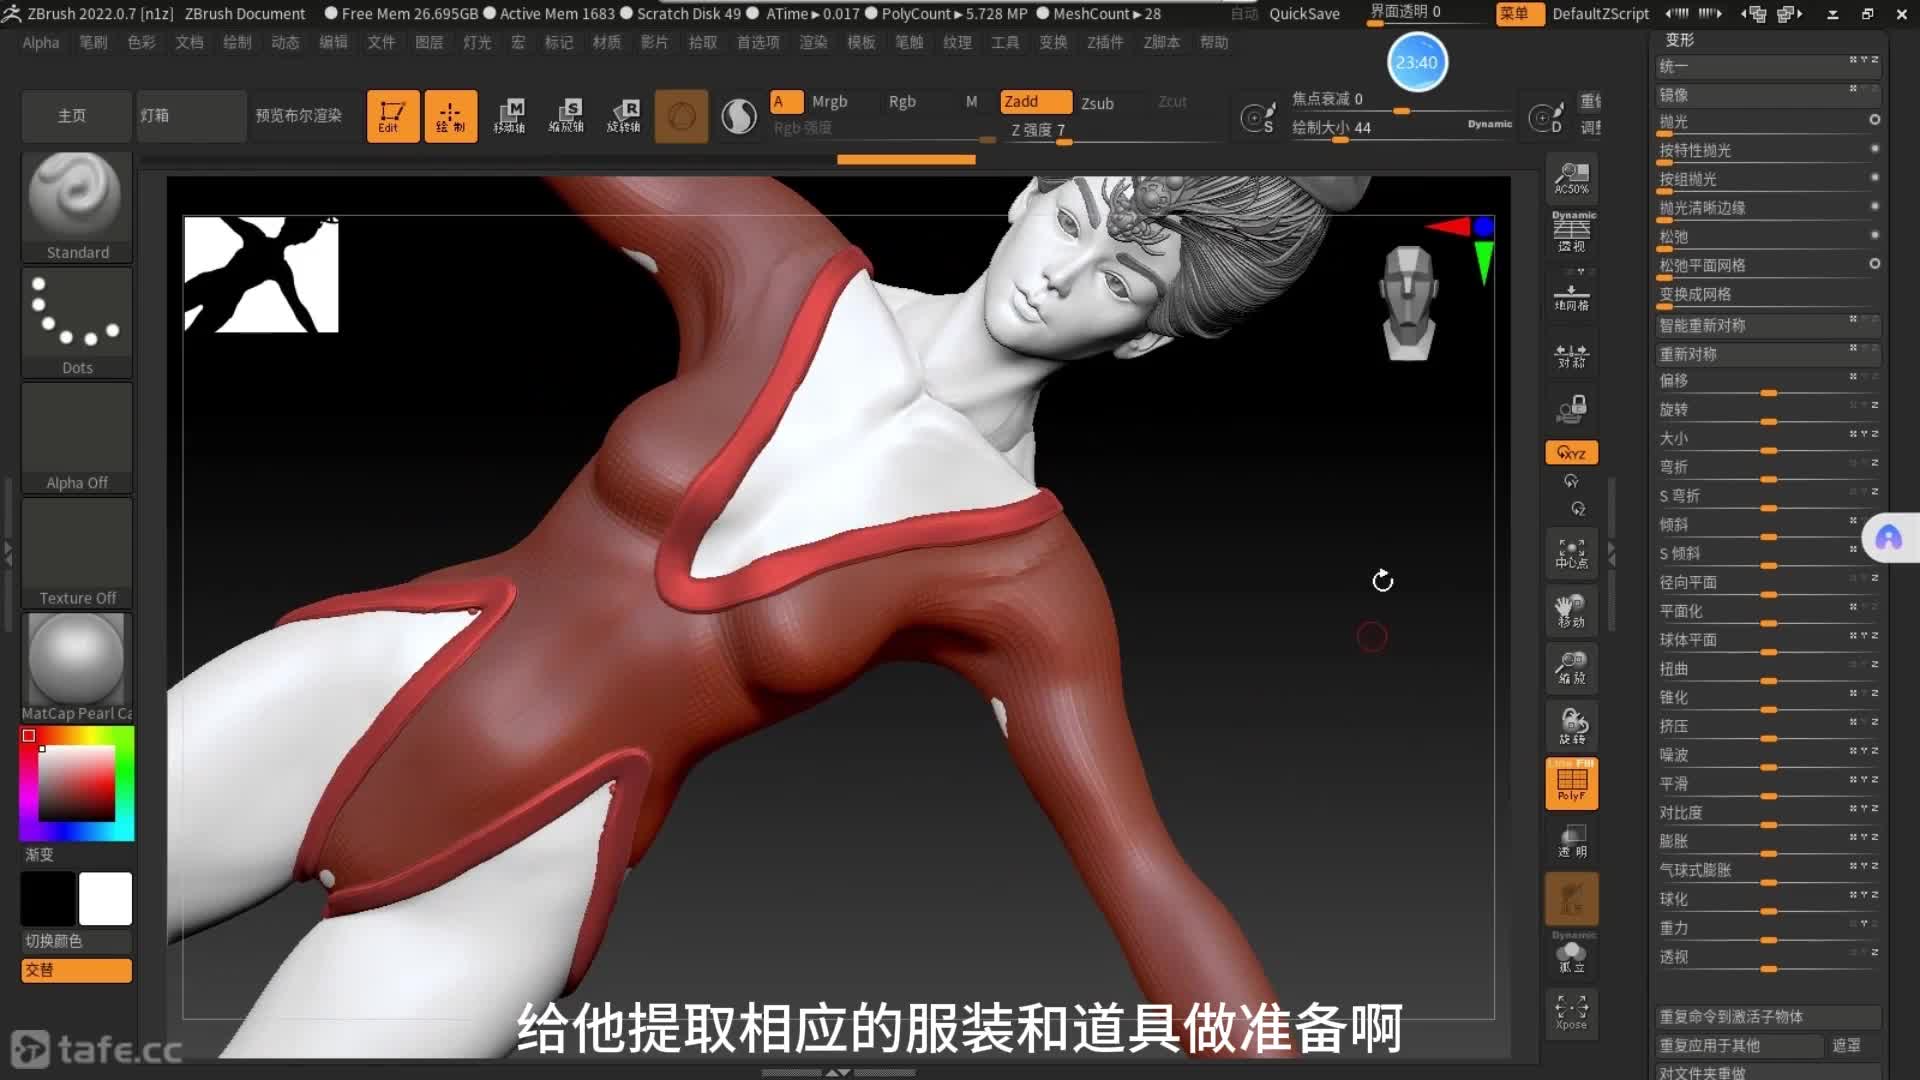Activate the Edit mode button
1920x1080 pixels.
point(392,116)
